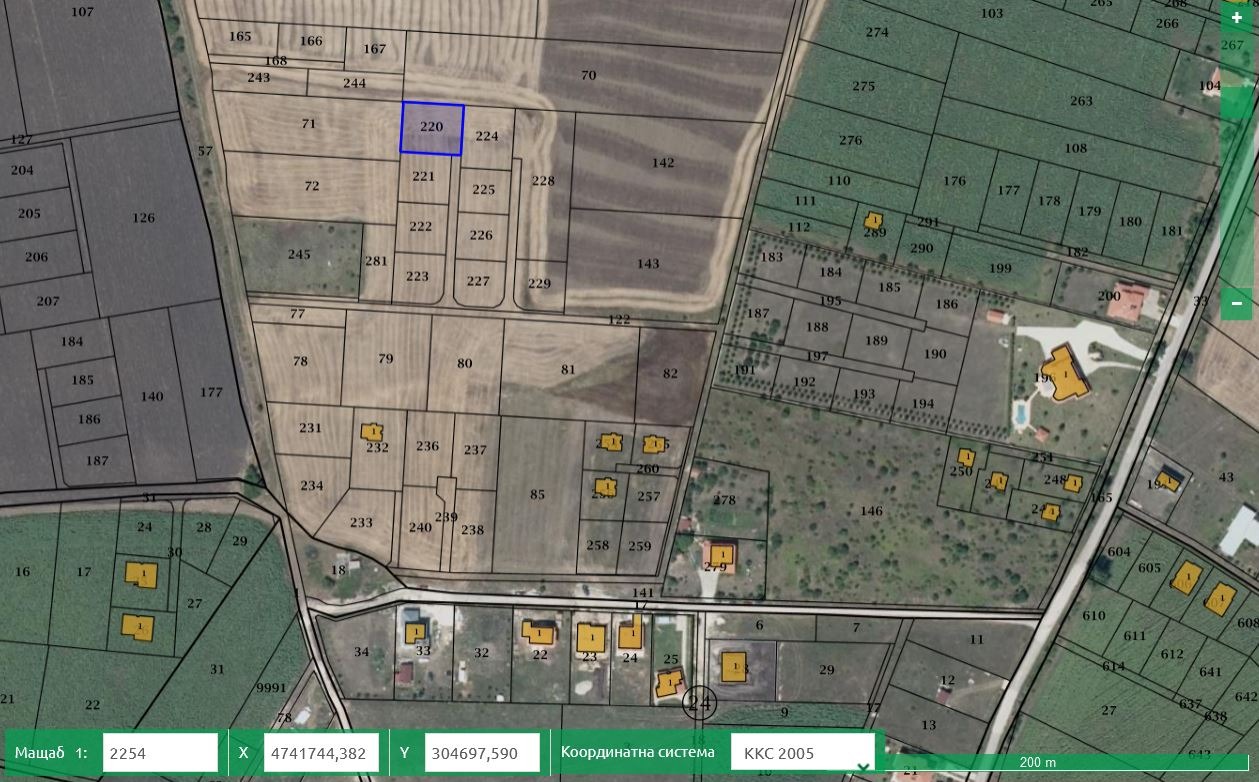Image resolution: width=1259 pixels, height=782 pixels.
Task: Select the building marker in parcel 289
Action: (x=874, y=220)
